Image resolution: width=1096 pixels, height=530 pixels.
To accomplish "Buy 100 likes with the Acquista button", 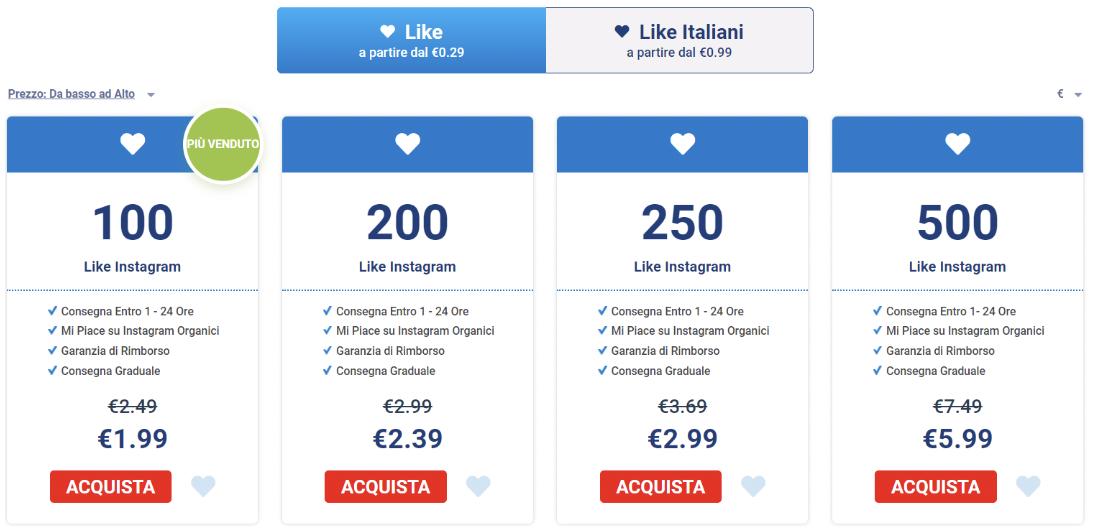I will click(x=110, y=487).
